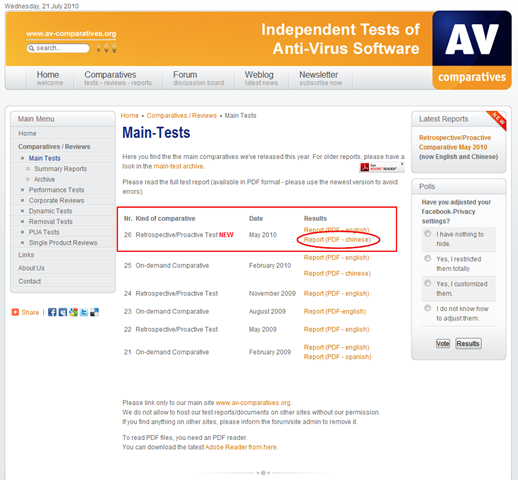
Task: Click the red Share plus icon
Action: point(15,312)
